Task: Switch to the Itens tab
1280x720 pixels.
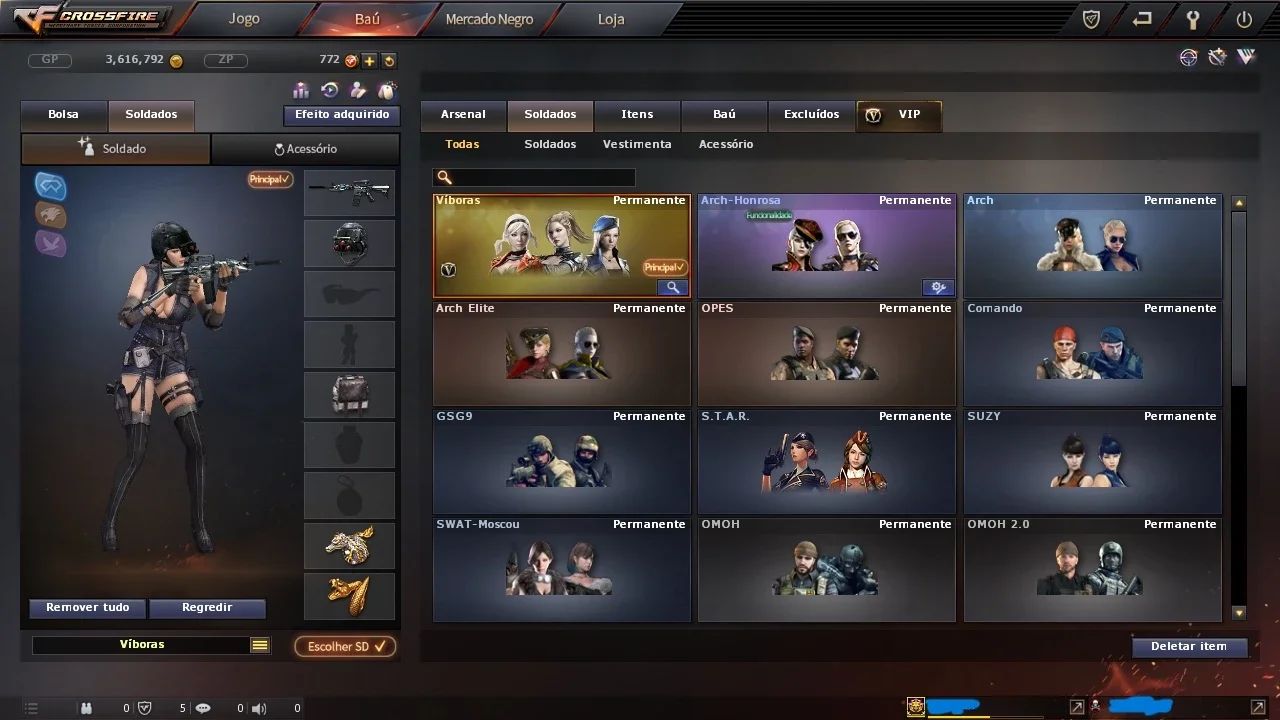Action: pyautogui.click(x=637, y=115)
